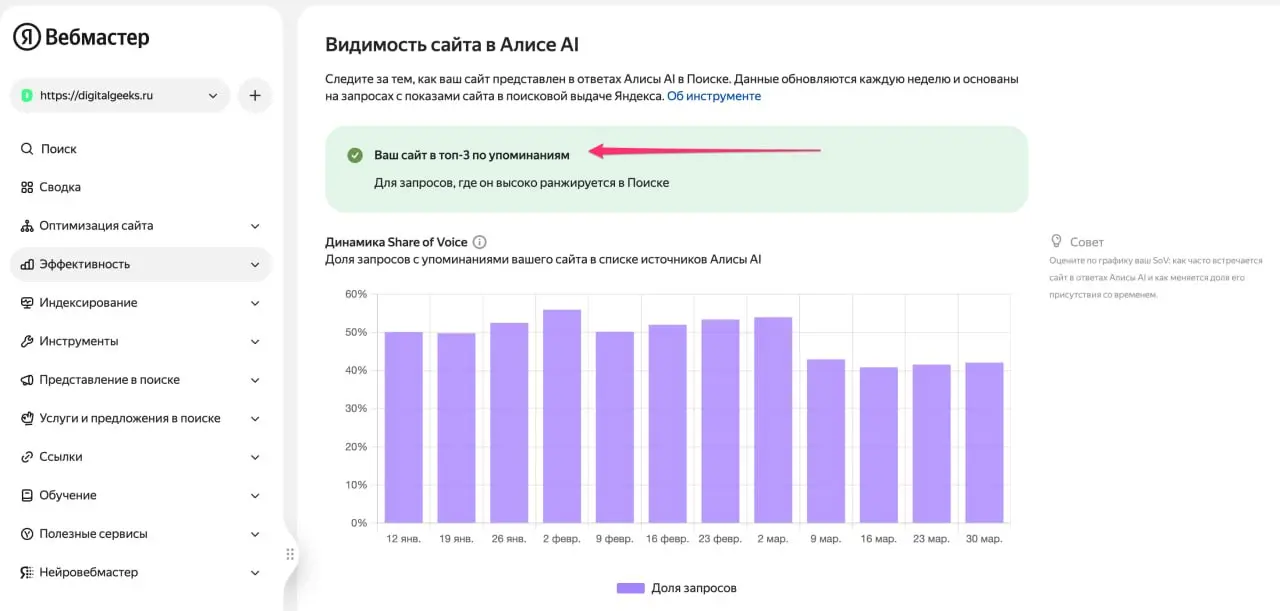The height and width of the screenshot is (611, 1280).
Task: Click the 16 мар. chart bar
Action: pos(879,445)
